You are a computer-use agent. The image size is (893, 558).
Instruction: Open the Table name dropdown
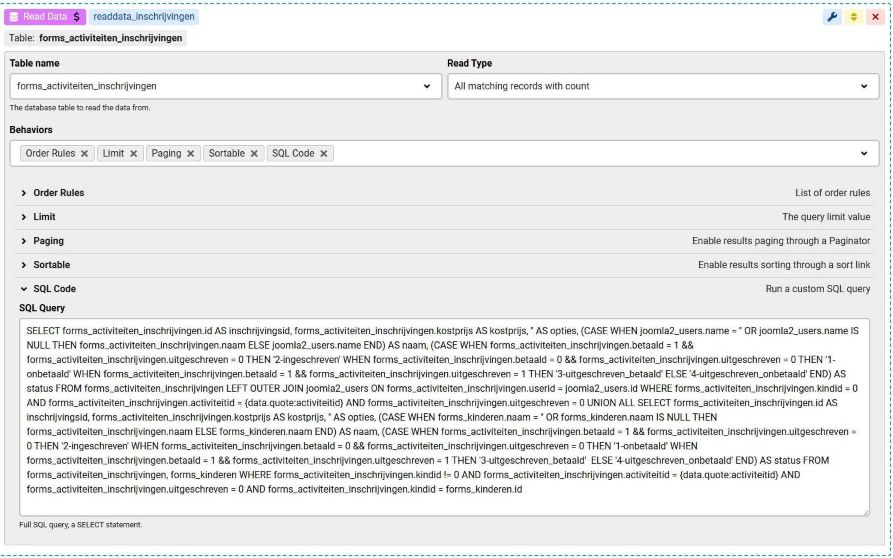coord(428,86)
